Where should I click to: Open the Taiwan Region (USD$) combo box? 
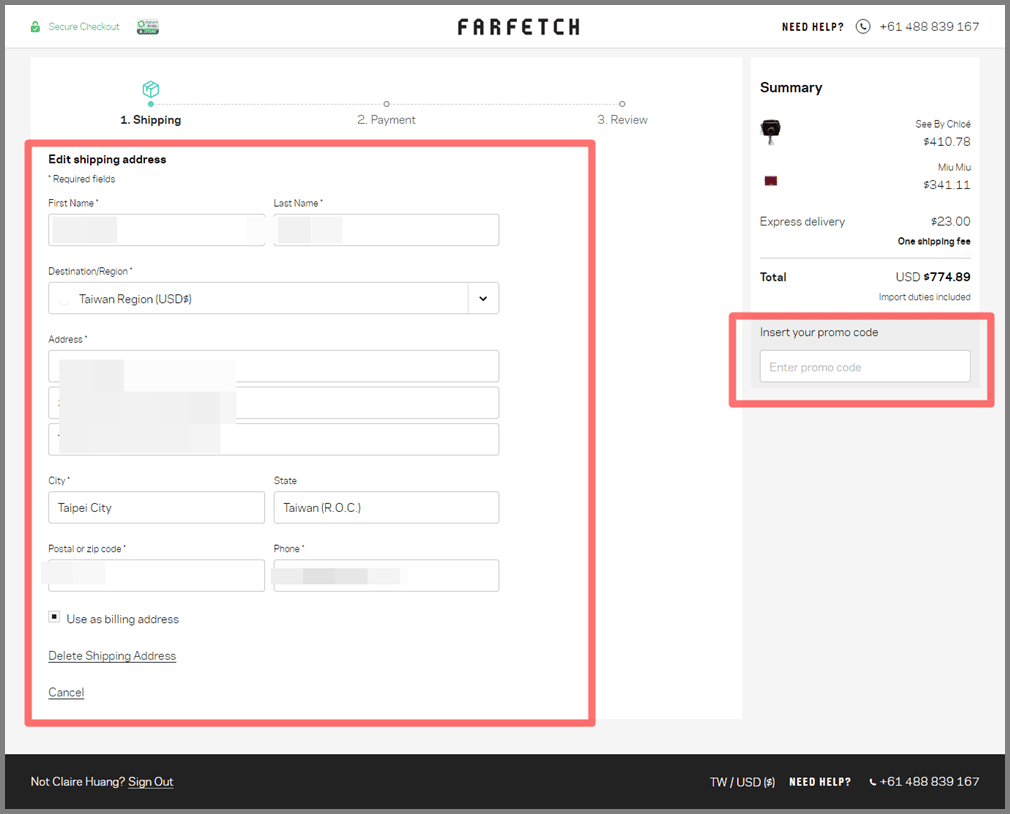(x=260, y=298)
